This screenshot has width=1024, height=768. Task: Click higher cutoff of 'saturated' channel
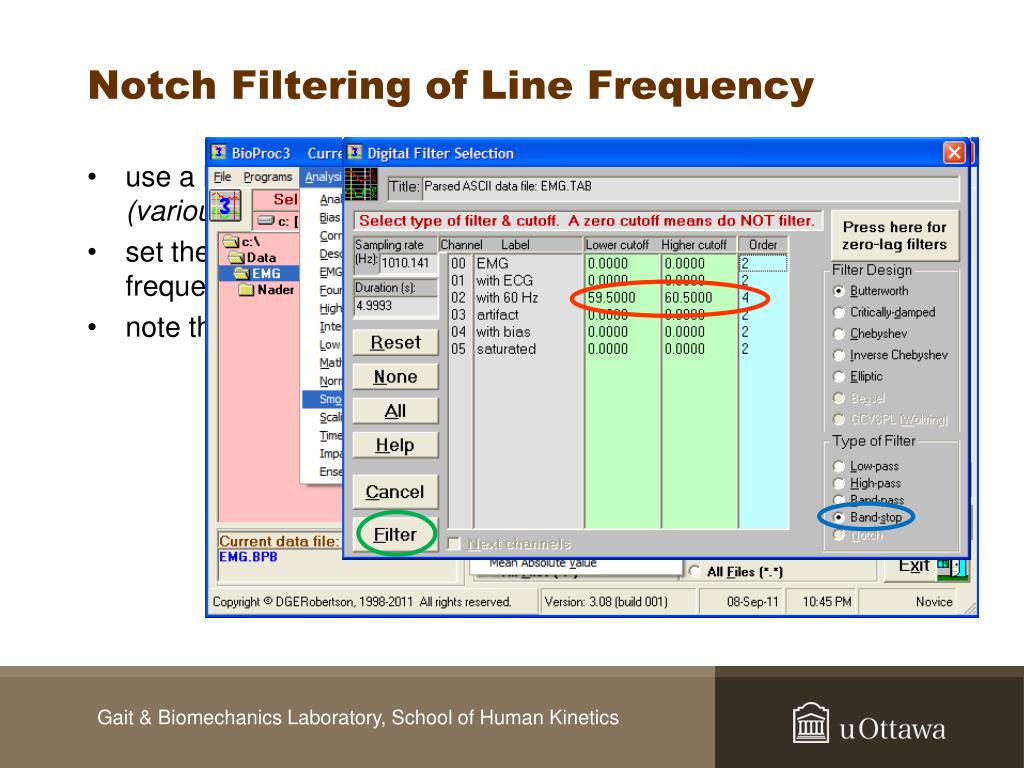pos(685,349)
